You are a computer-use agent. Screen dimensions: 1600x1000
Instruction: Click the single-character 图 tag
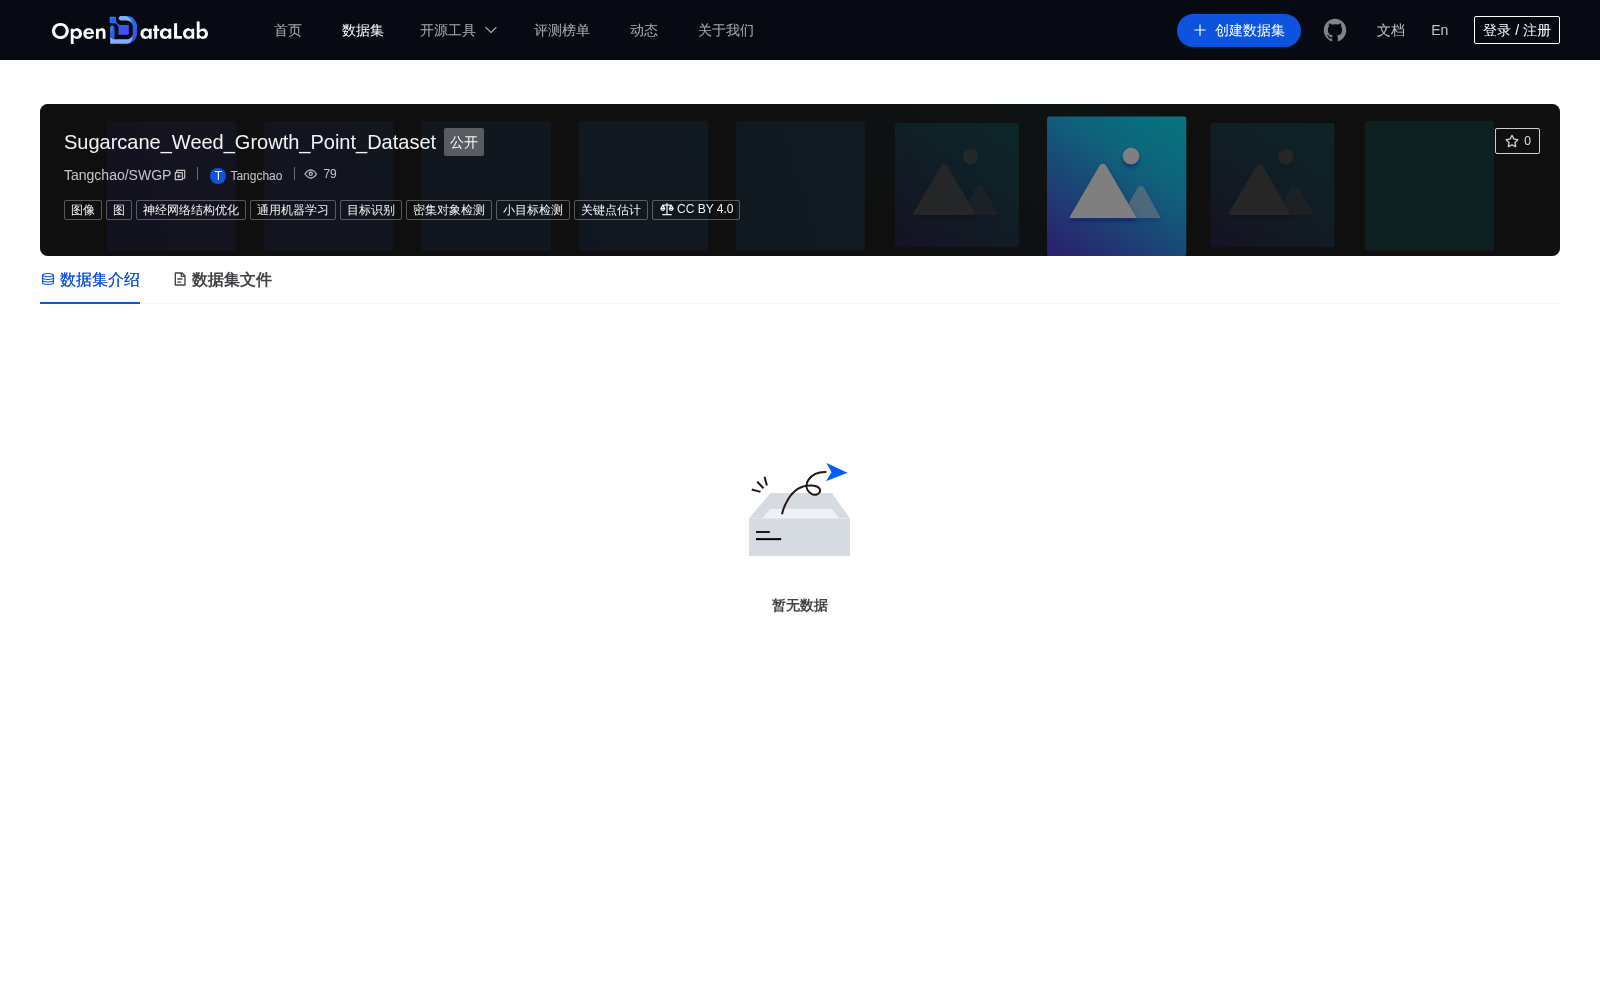click(119, 210)
